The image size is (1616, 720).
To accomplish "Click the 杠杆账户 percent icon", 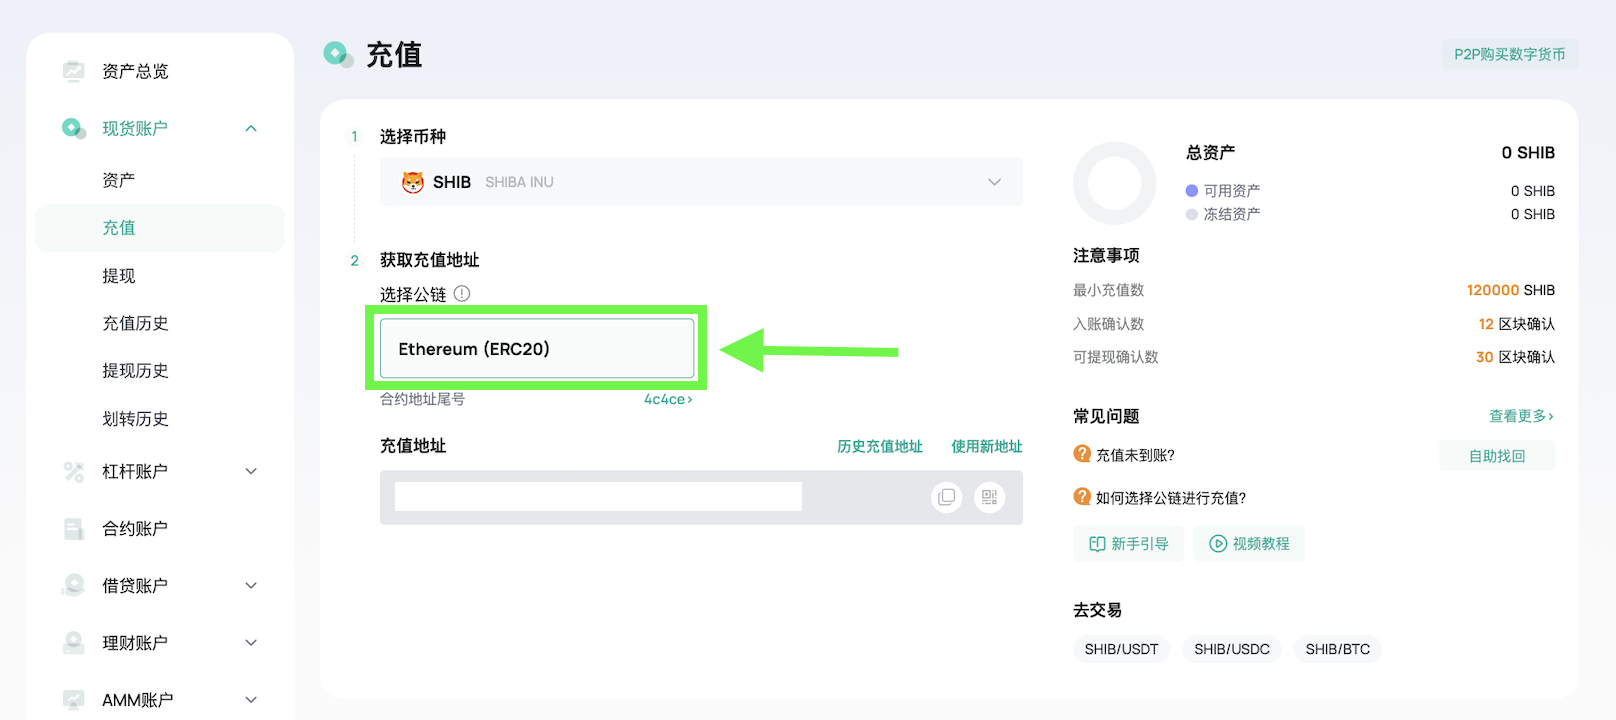I will coord(73,471).
